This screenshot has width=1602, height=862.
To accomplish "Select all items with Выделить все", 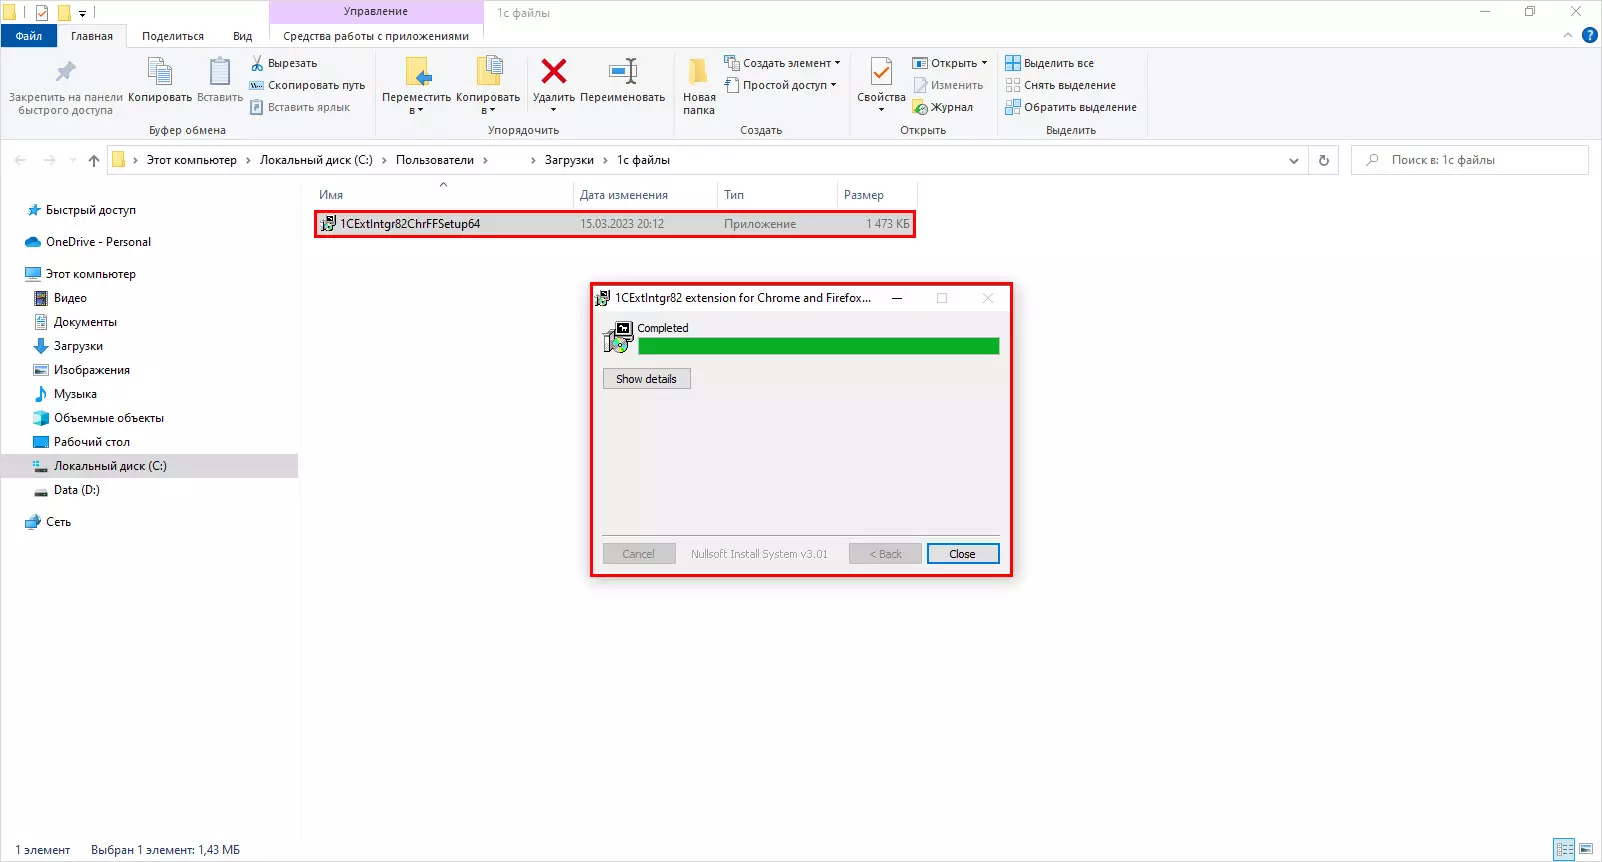I will click(x=1049, y=63).
